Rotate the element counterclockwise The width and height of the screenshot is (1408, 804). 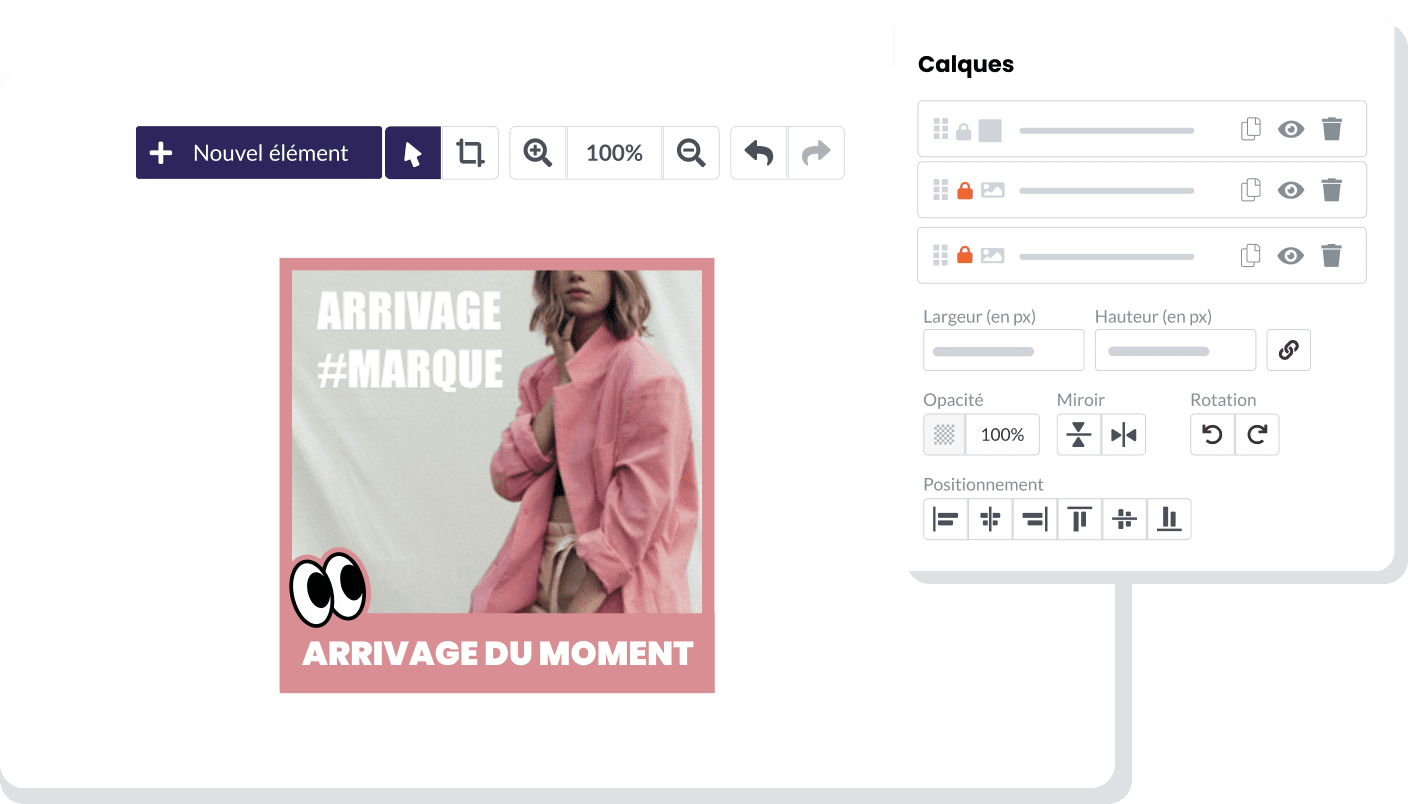1212,434
